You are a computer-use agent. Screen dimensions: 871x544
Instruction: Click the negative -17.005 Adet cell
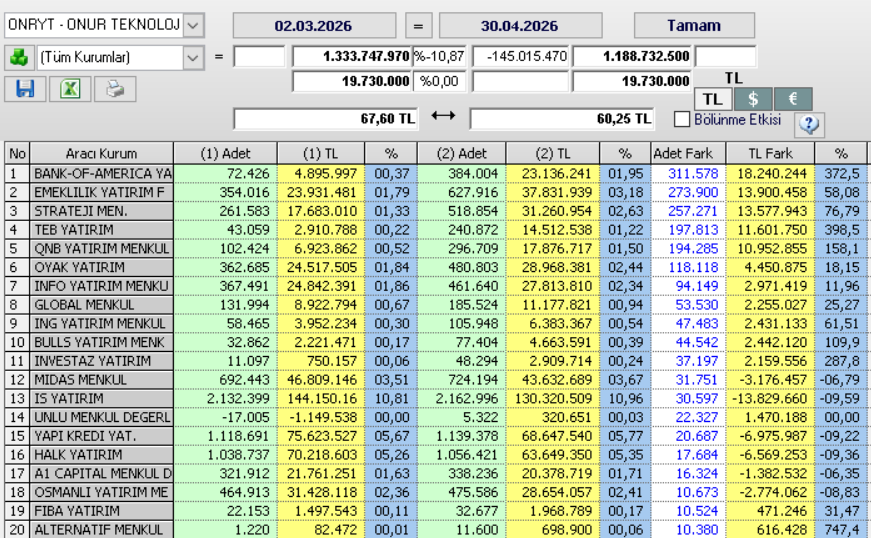tap(226, 417)
